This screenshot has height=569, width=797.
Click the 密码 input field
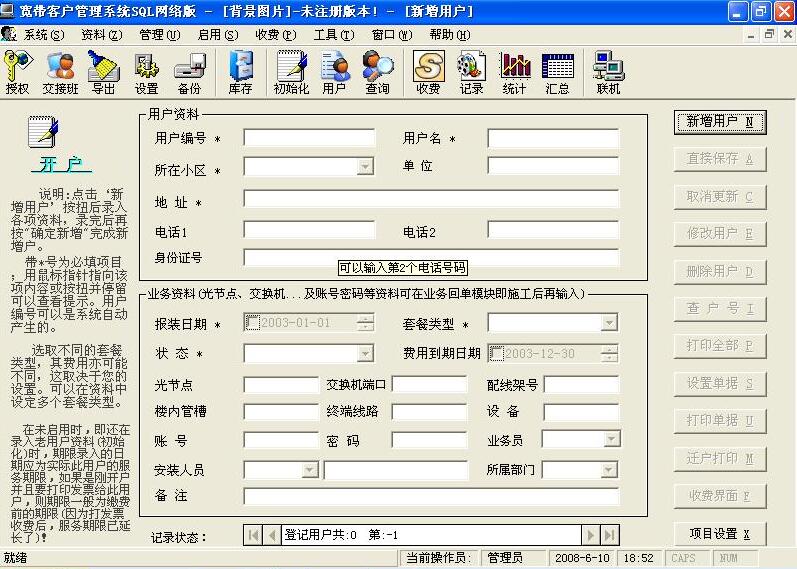coord(430,440)
